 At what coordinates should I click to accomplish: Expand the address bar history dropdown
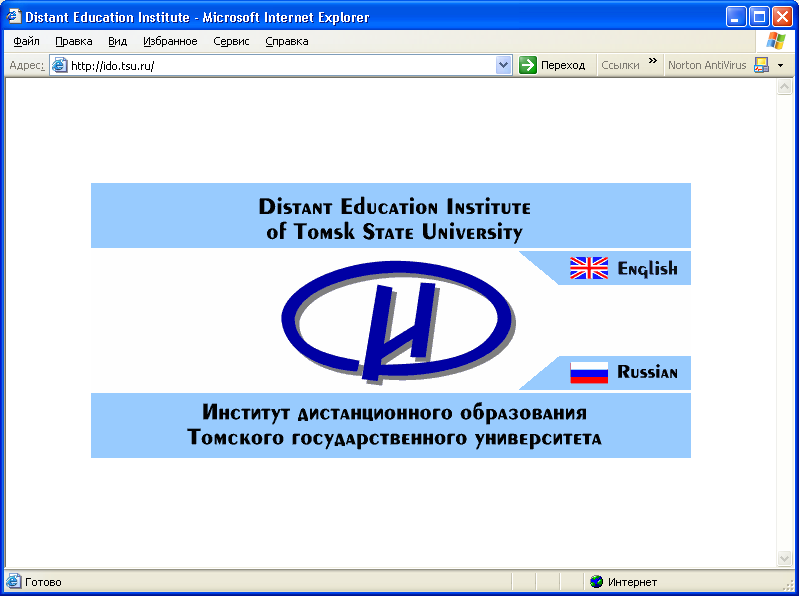503,65
